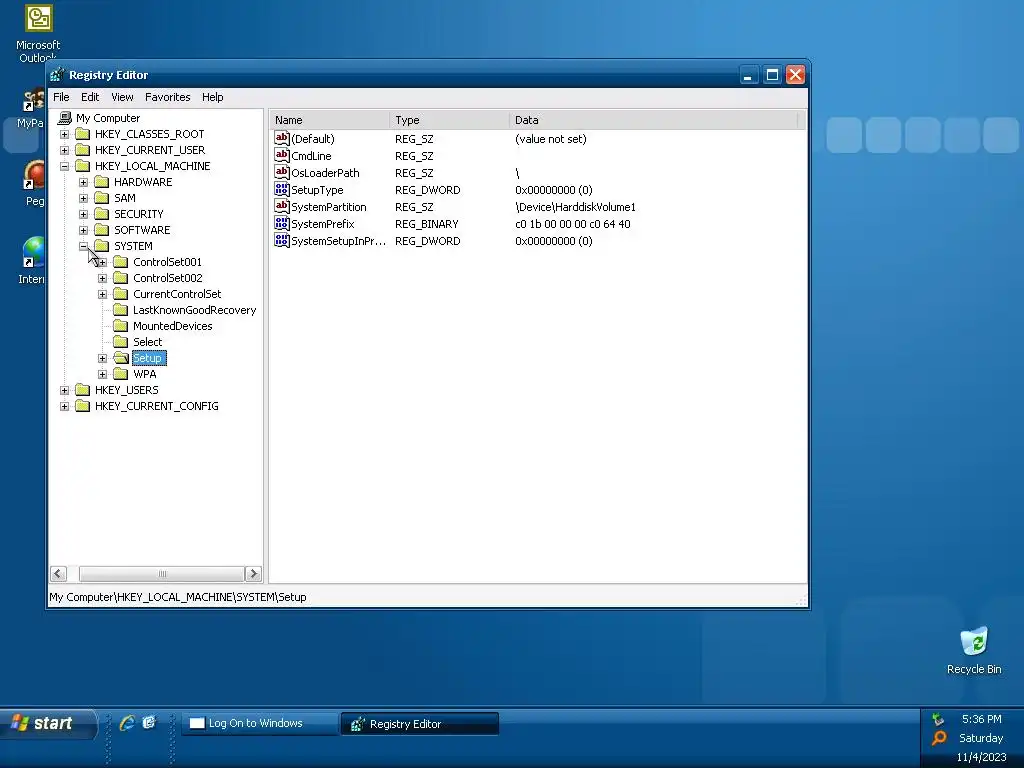Open the File menu
Image resolution: width=1024 pixels, height=768 pixels.
pyautogui.click(x=61, y=97)
